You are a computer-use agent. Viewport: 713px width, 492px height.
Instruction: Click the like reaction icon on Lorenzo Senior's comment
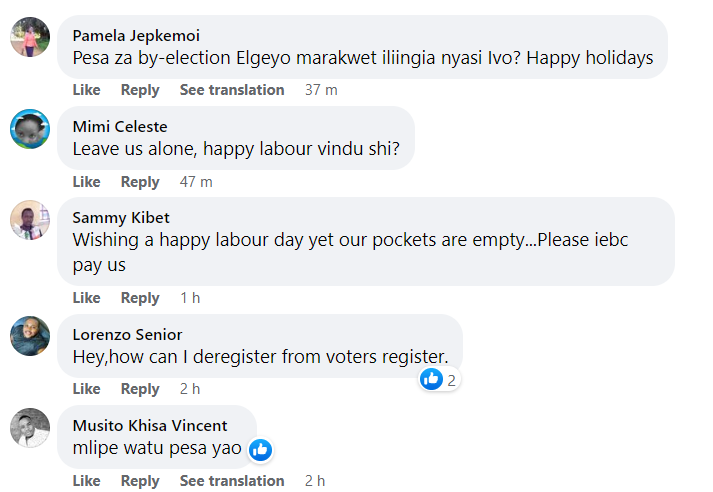pos(432,379)
